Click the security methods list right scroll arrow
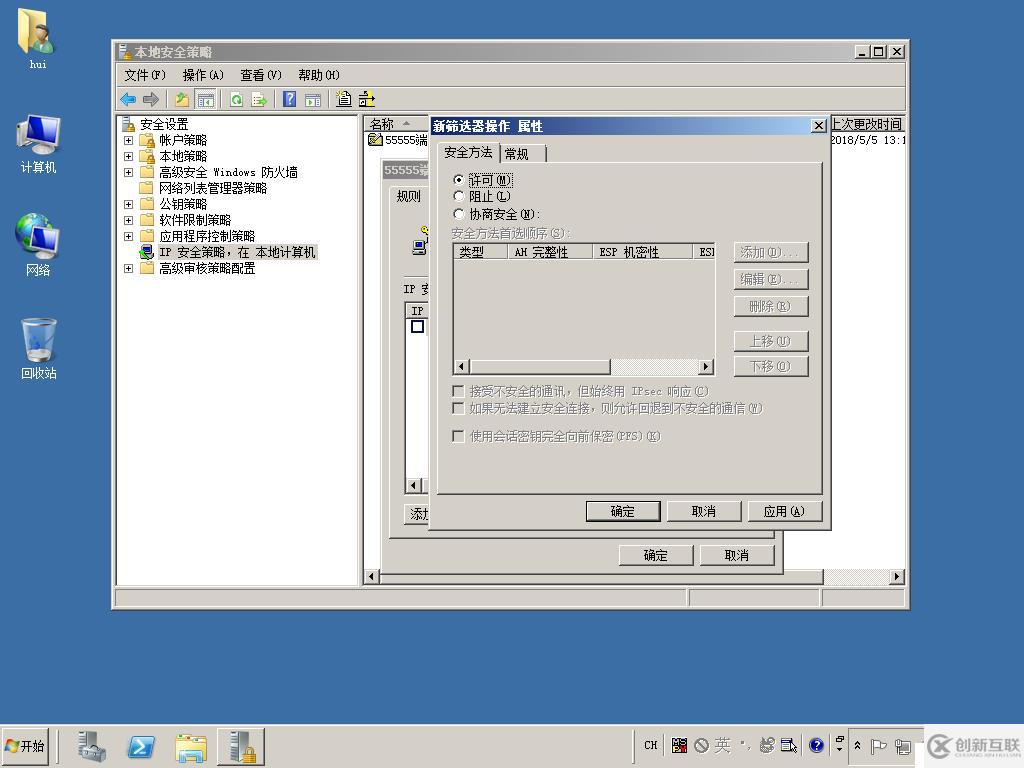 (x=706, y=367)
